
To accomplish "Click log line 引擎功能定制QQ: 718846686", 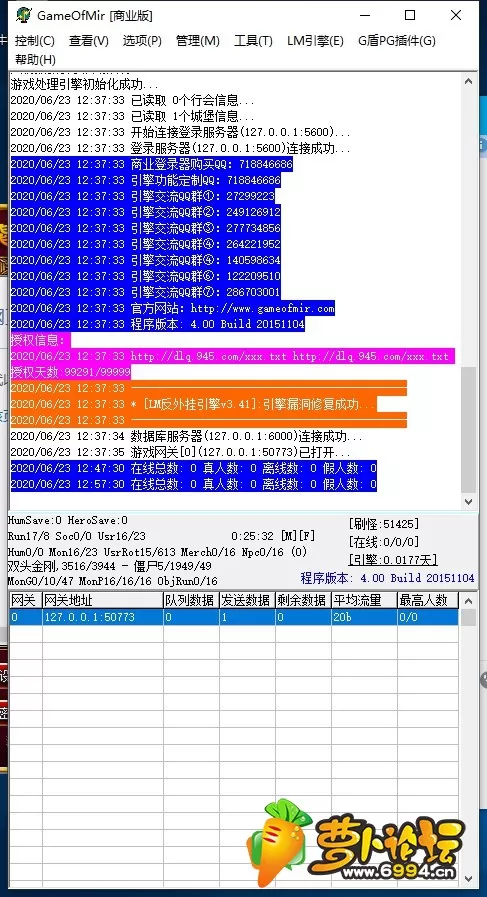I will click(145, 181).
